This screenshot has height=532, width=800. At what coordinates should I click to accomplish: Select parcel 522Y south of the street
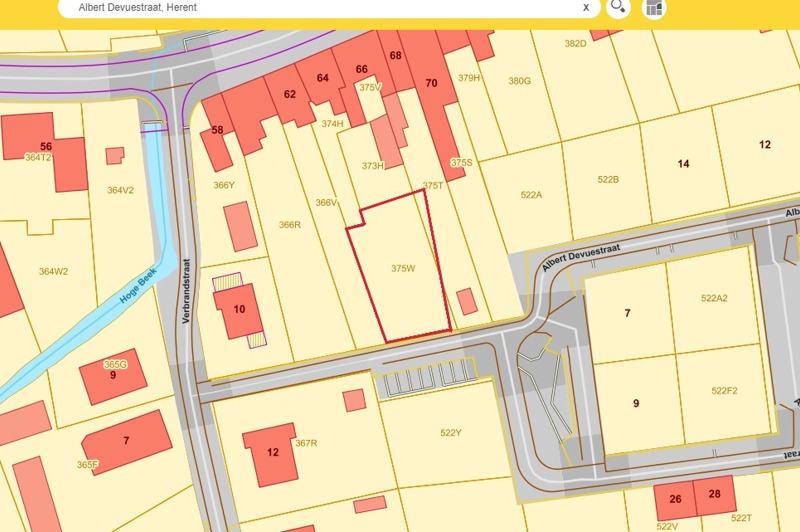point(450,433)
